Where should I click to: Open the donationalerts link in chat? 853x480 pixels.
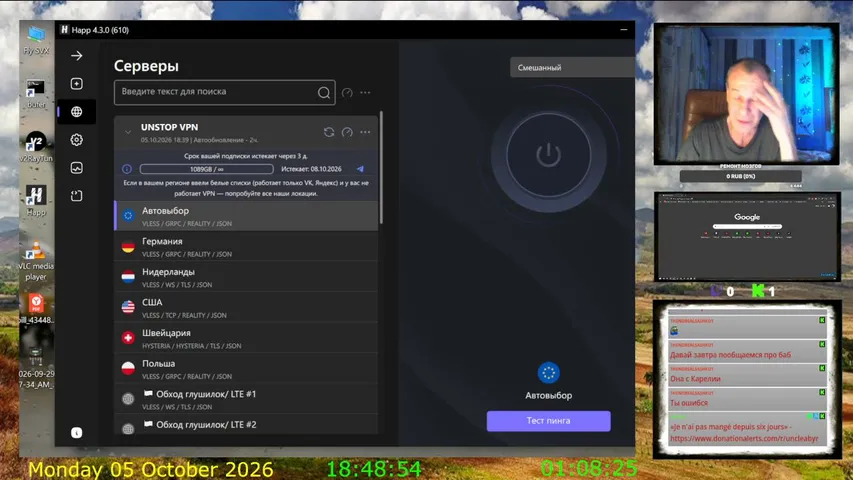point(744,438)
